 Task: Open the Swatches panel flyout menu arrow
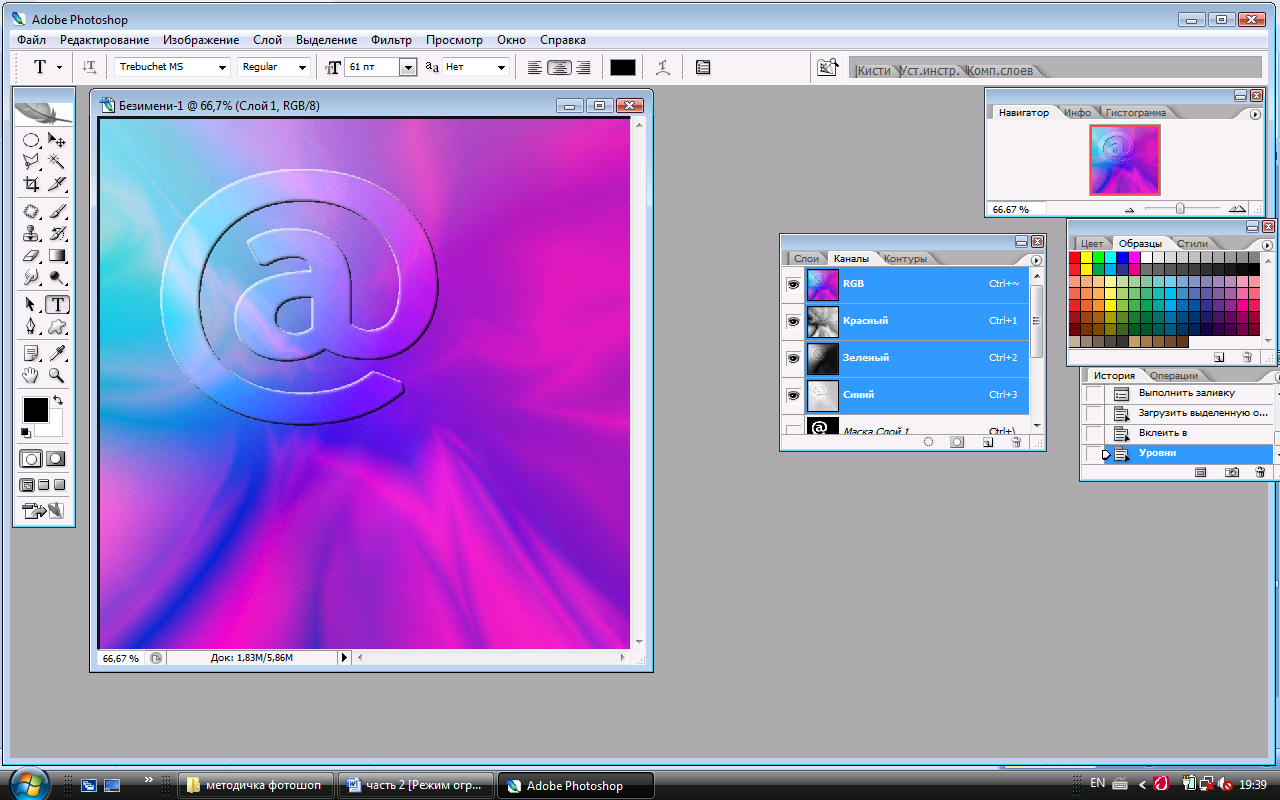tap(1267, 244)
